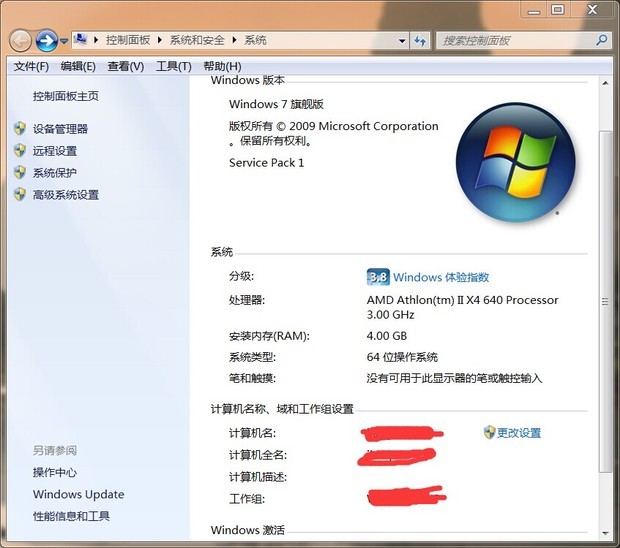This screenshot has width=620, height=548.
Task: Open the 查看(V) menu
Action: coord(125,66)
